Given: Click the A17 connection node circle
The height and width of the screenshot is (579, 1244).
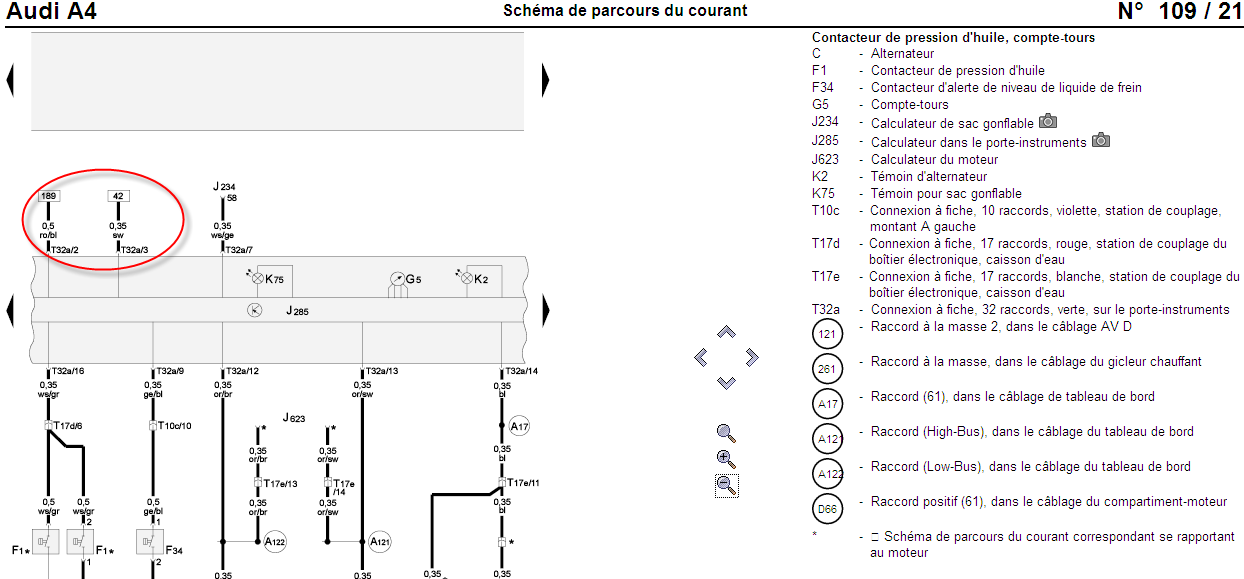Looking at the screenshot, I should click(519, 427).
